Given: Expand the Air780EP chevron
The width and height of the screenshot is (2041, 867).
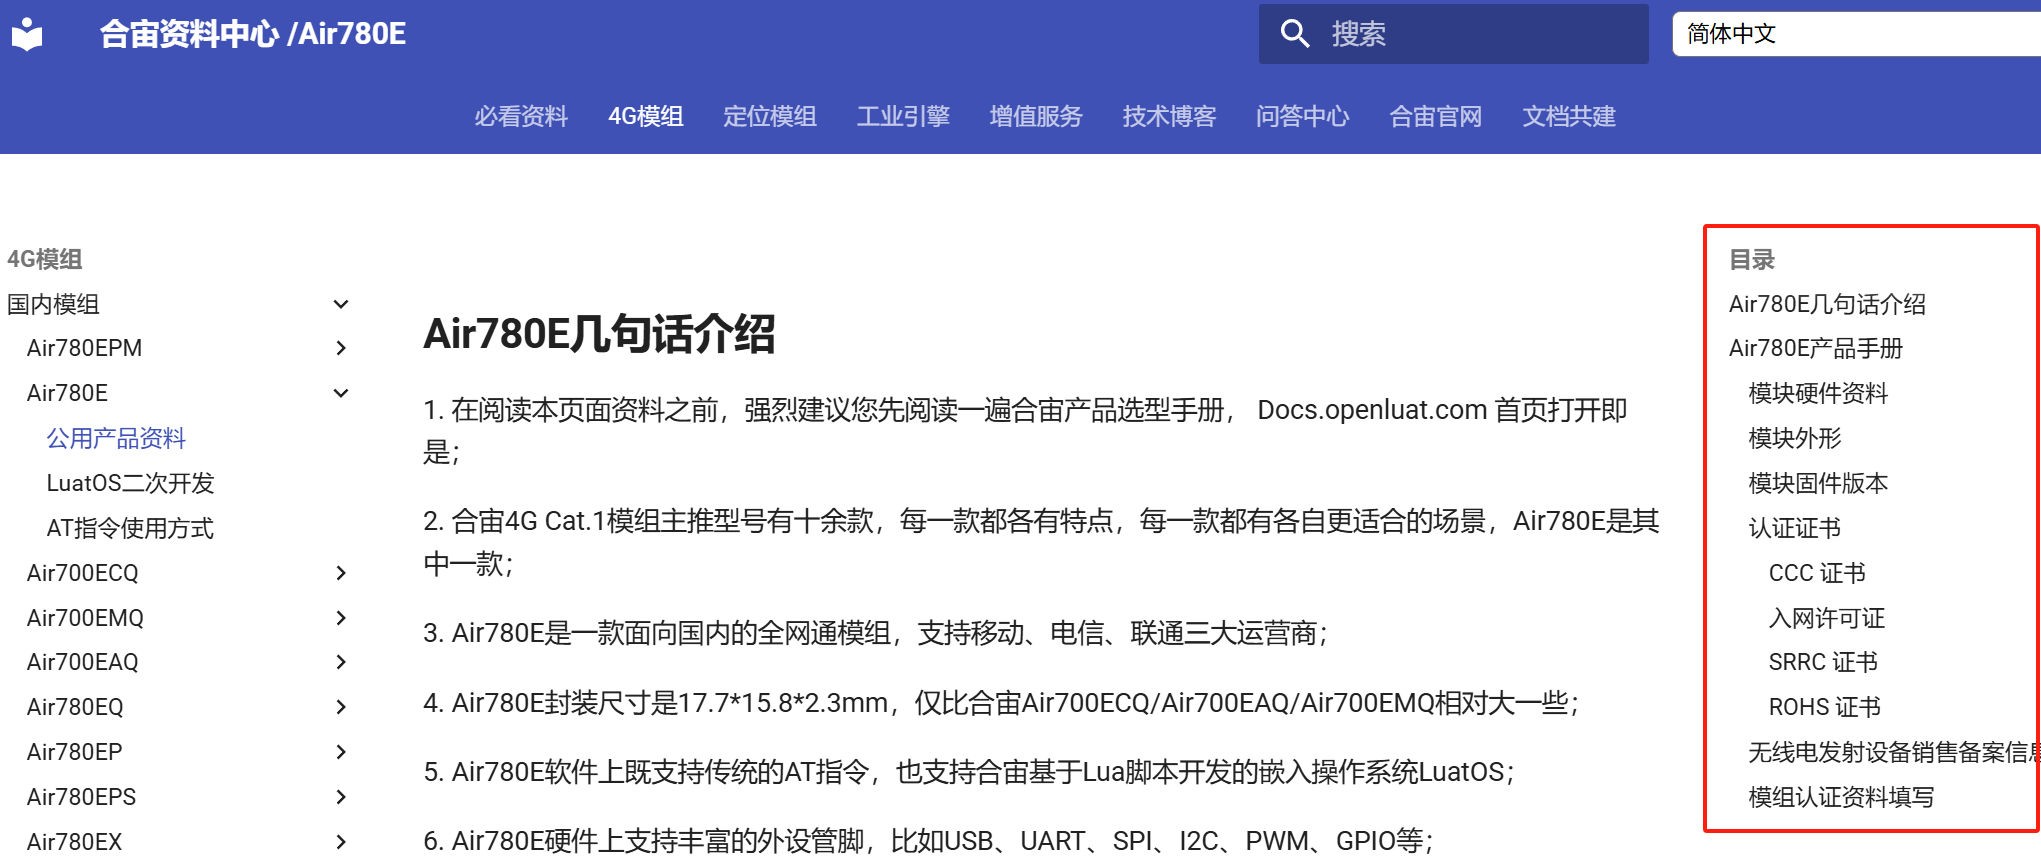Looking at the screenshot, I should [341, 752].
